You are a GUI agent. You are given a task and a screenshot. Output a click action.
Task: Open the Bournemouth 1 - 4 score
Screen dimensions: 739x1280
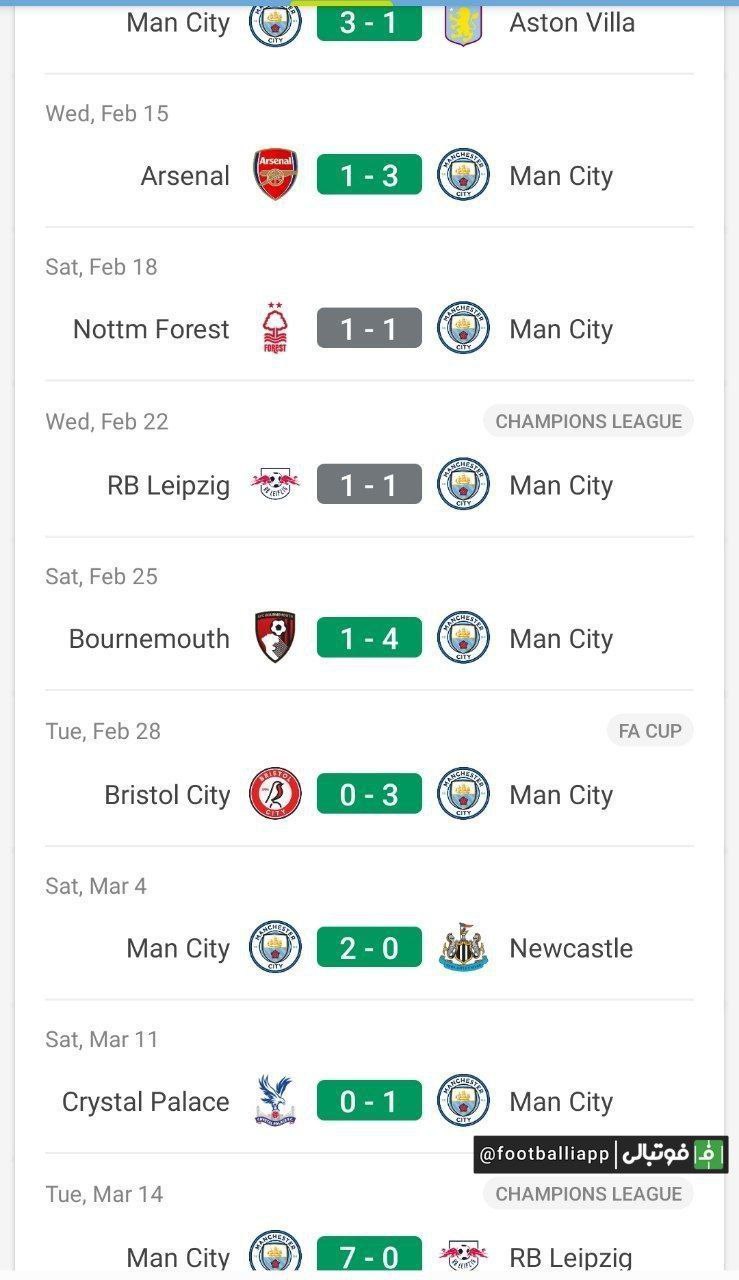tap(369, 638)
